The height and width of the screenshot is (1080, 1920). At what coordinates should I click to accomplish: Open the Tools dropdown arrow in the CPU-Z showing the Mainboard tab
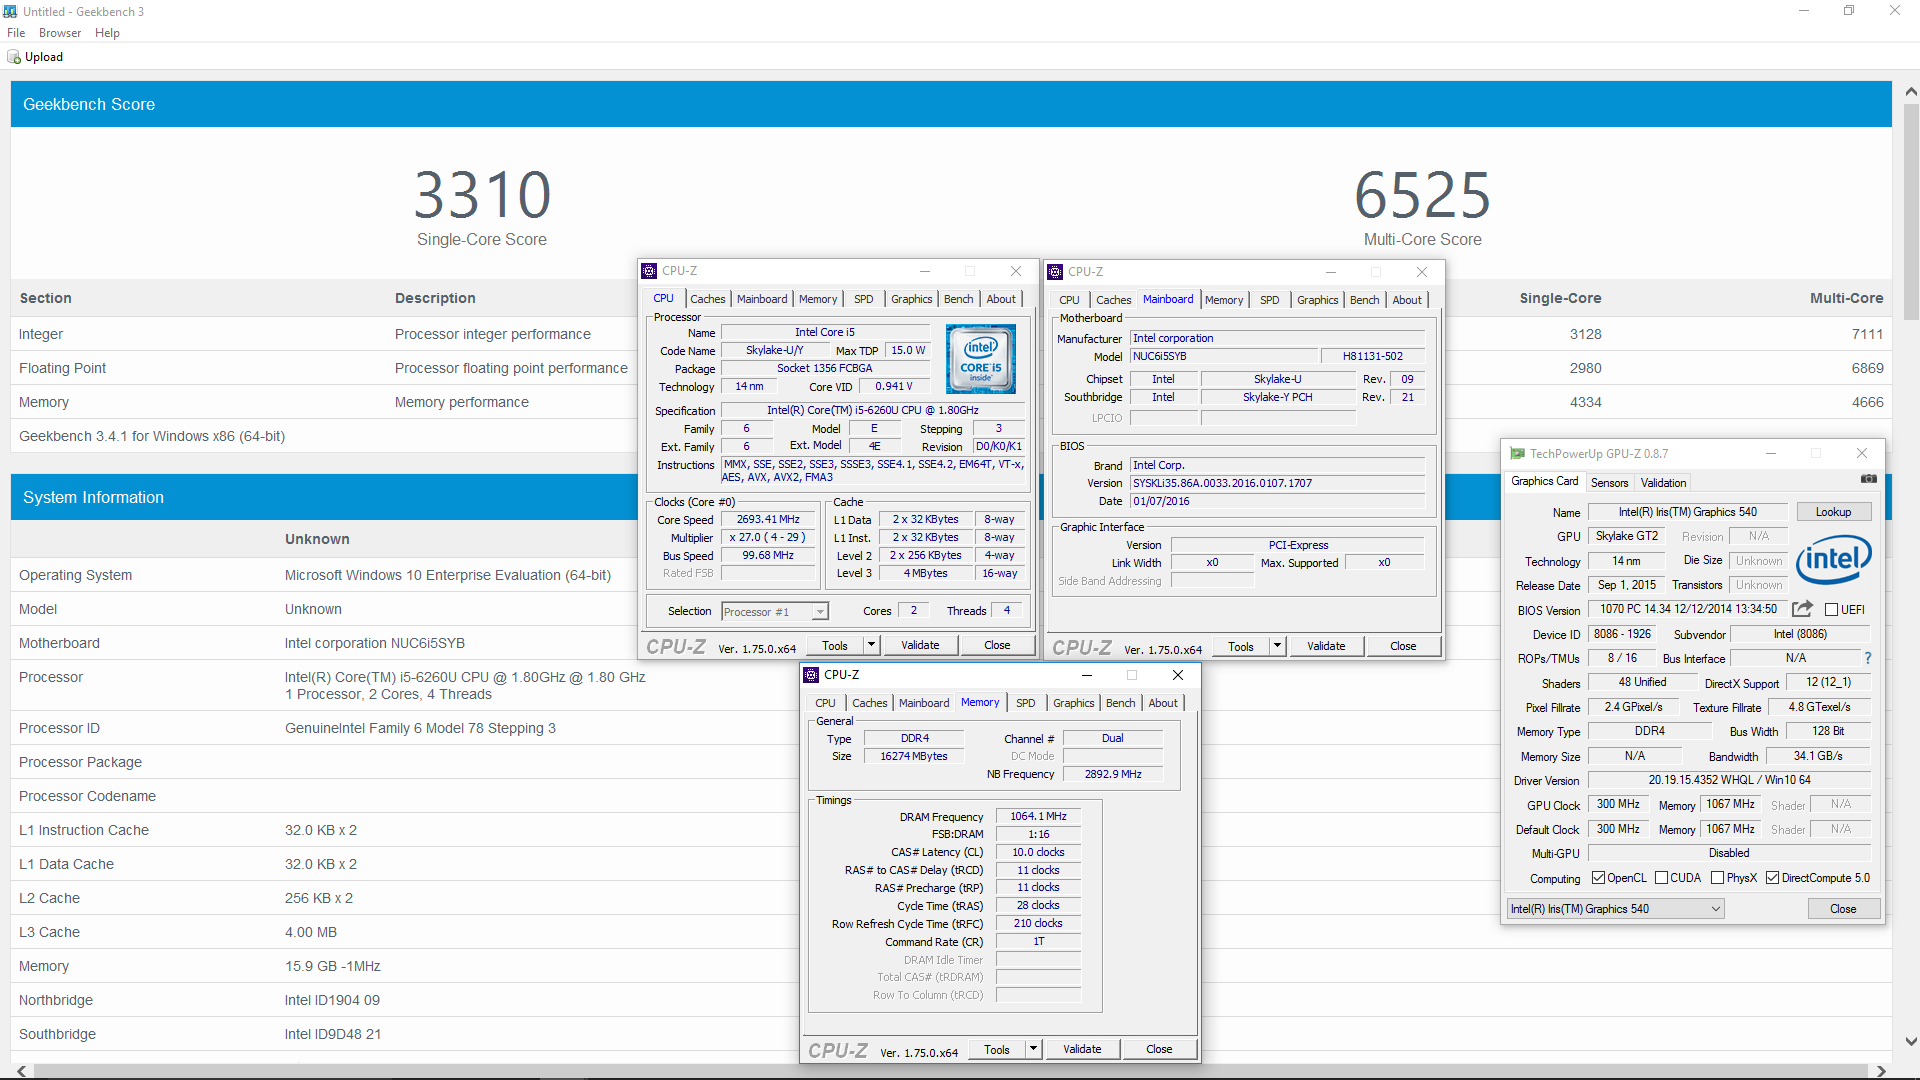coord(1277,646)
